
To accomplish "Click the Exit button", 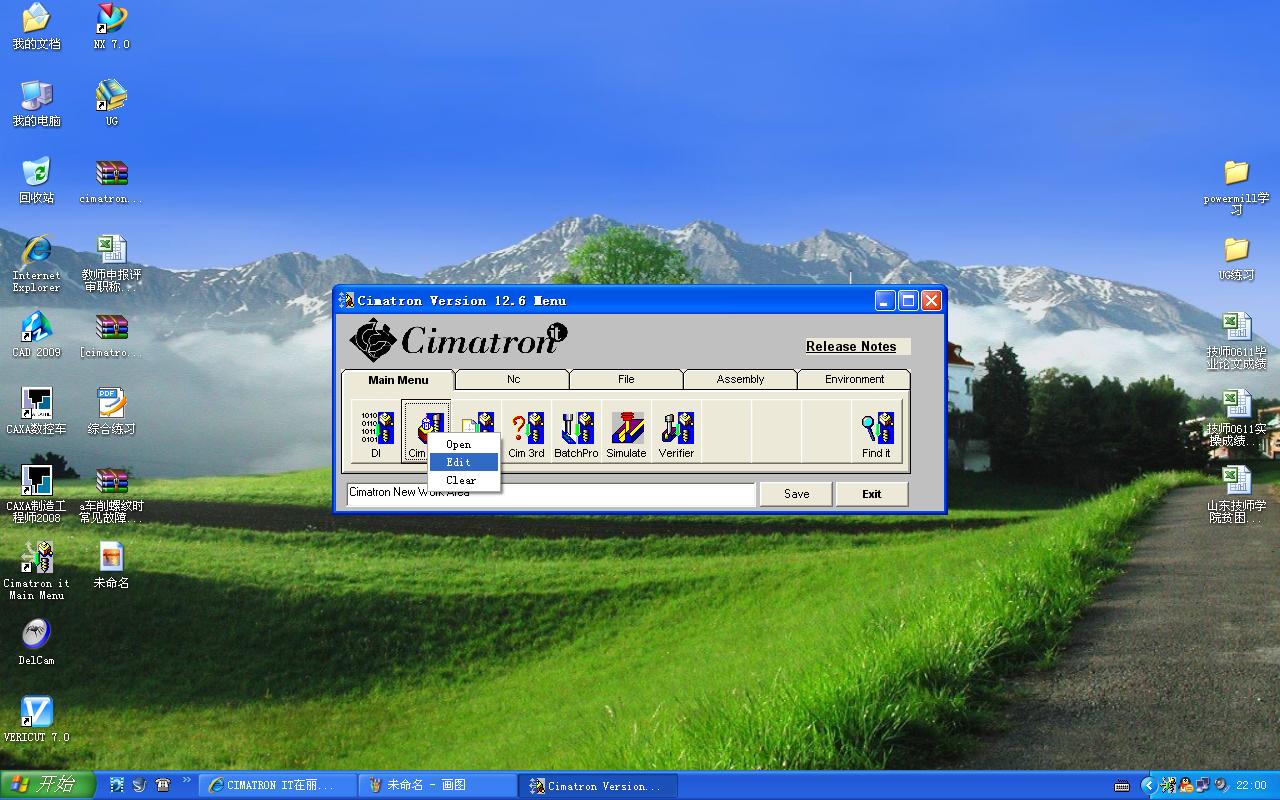I will [x=872, y=494].
